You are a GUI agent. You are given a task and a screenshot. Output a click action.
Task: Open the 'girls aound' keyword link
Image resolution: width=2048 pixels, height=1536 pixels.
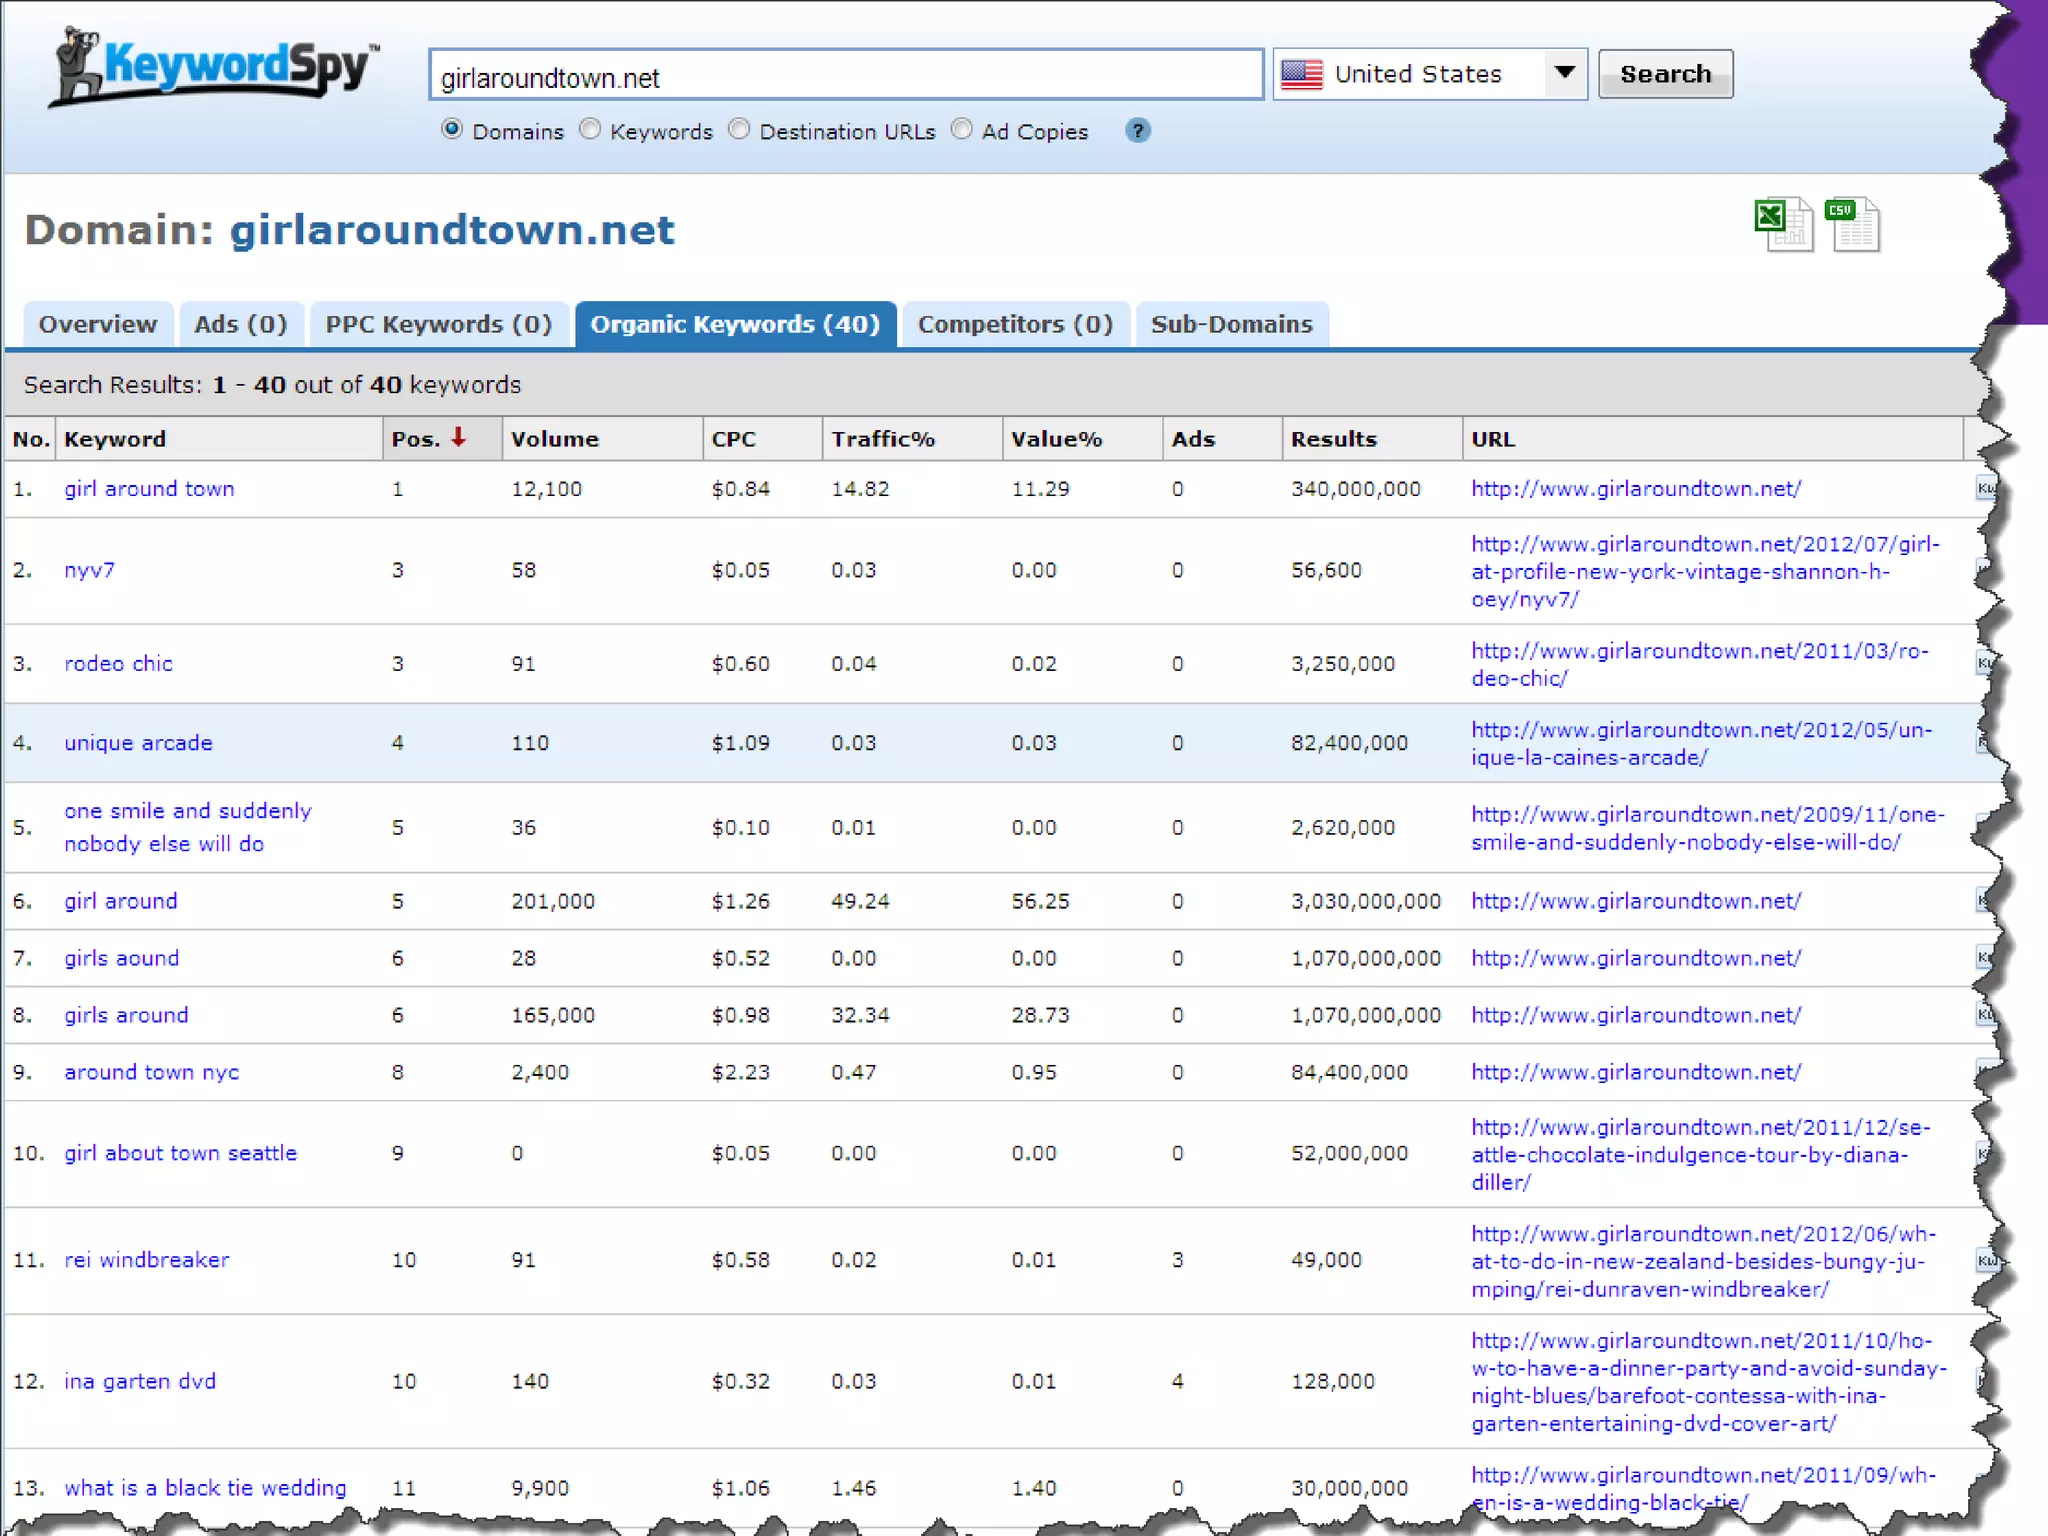click(x=122, y=958)
